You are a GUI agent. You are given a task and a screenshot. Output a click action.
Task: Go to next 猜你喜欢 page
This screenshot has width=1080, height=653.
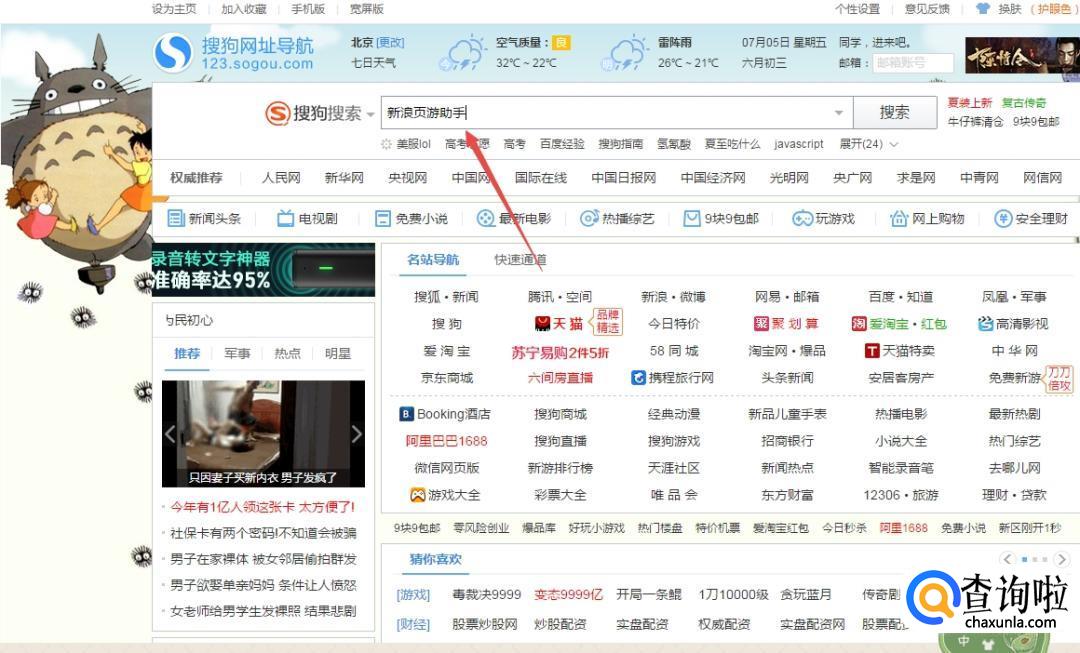point(1061,559)
